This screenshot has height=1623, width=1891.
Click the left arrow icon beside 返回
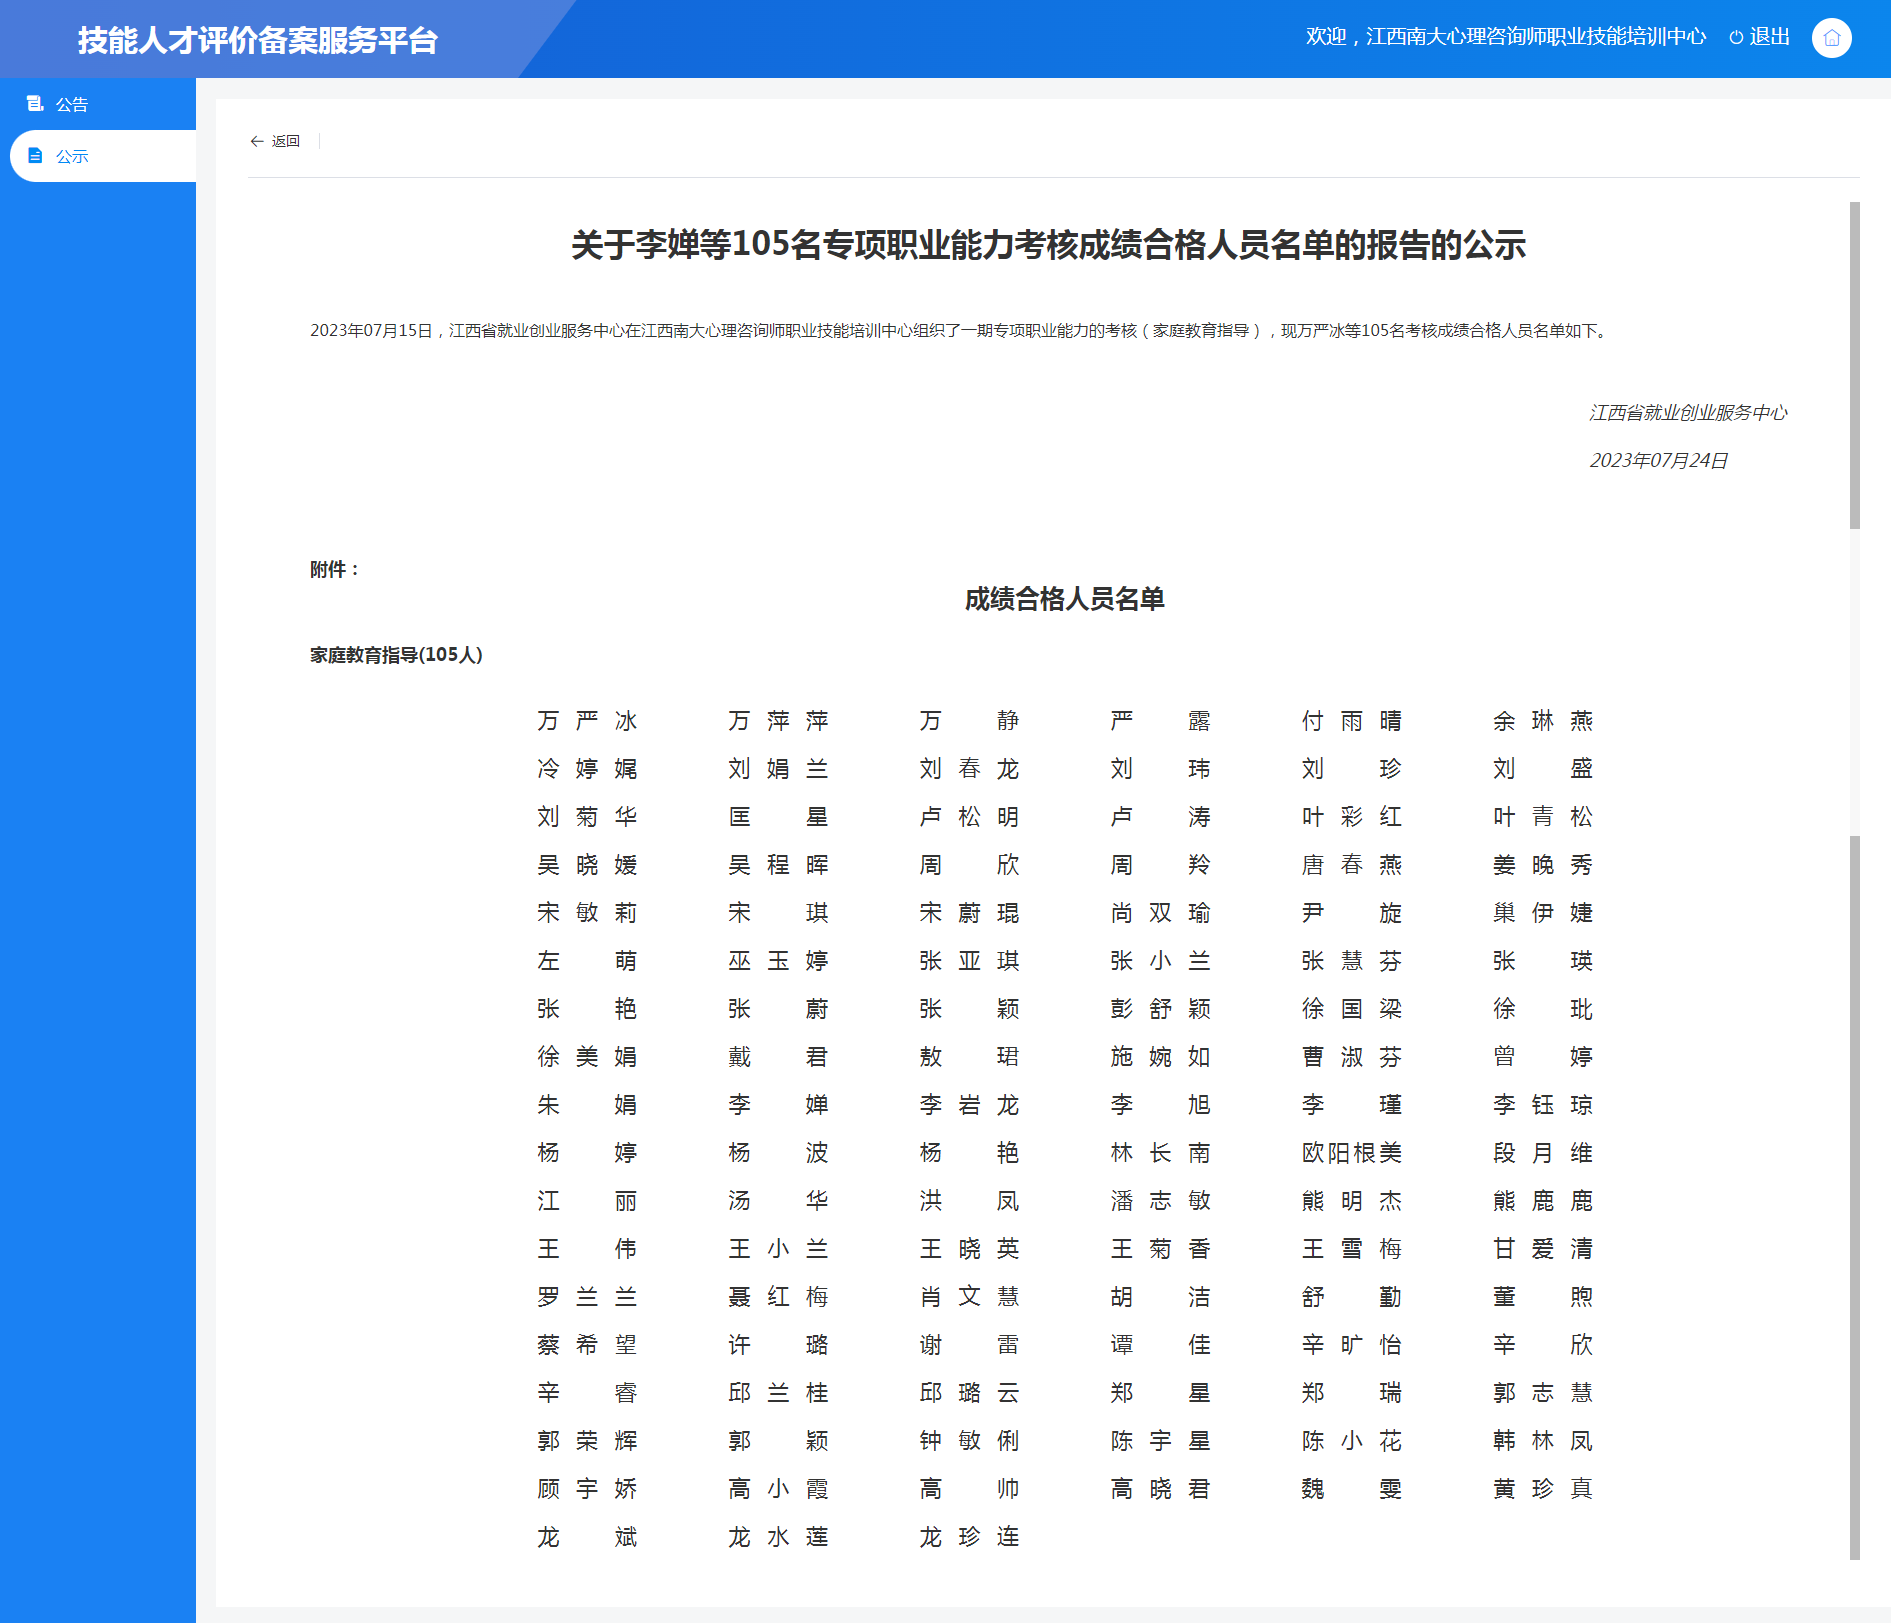[x=257, y=141]
